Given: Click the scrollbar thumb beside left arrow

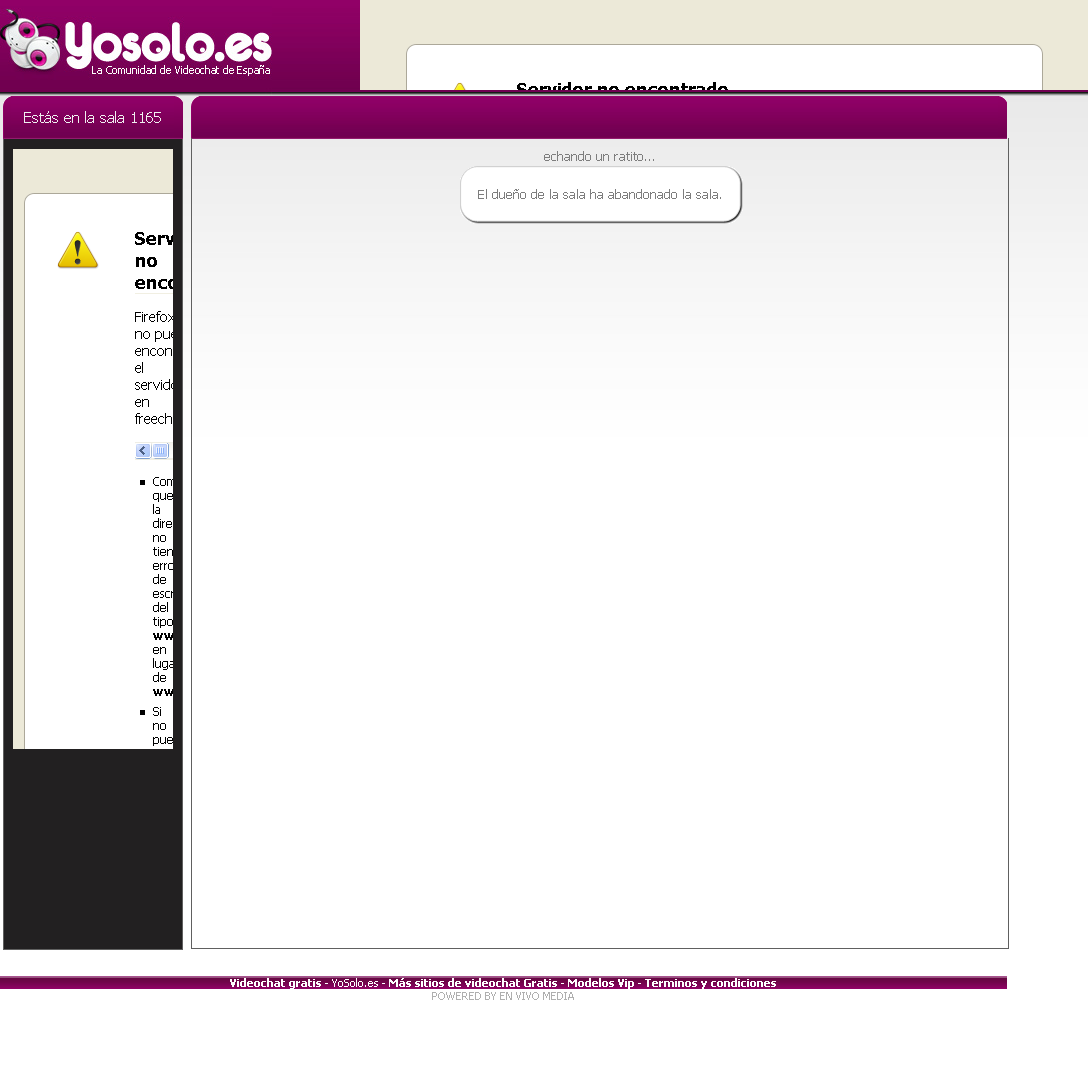Looking at the screenshot, I should point(160,451).
